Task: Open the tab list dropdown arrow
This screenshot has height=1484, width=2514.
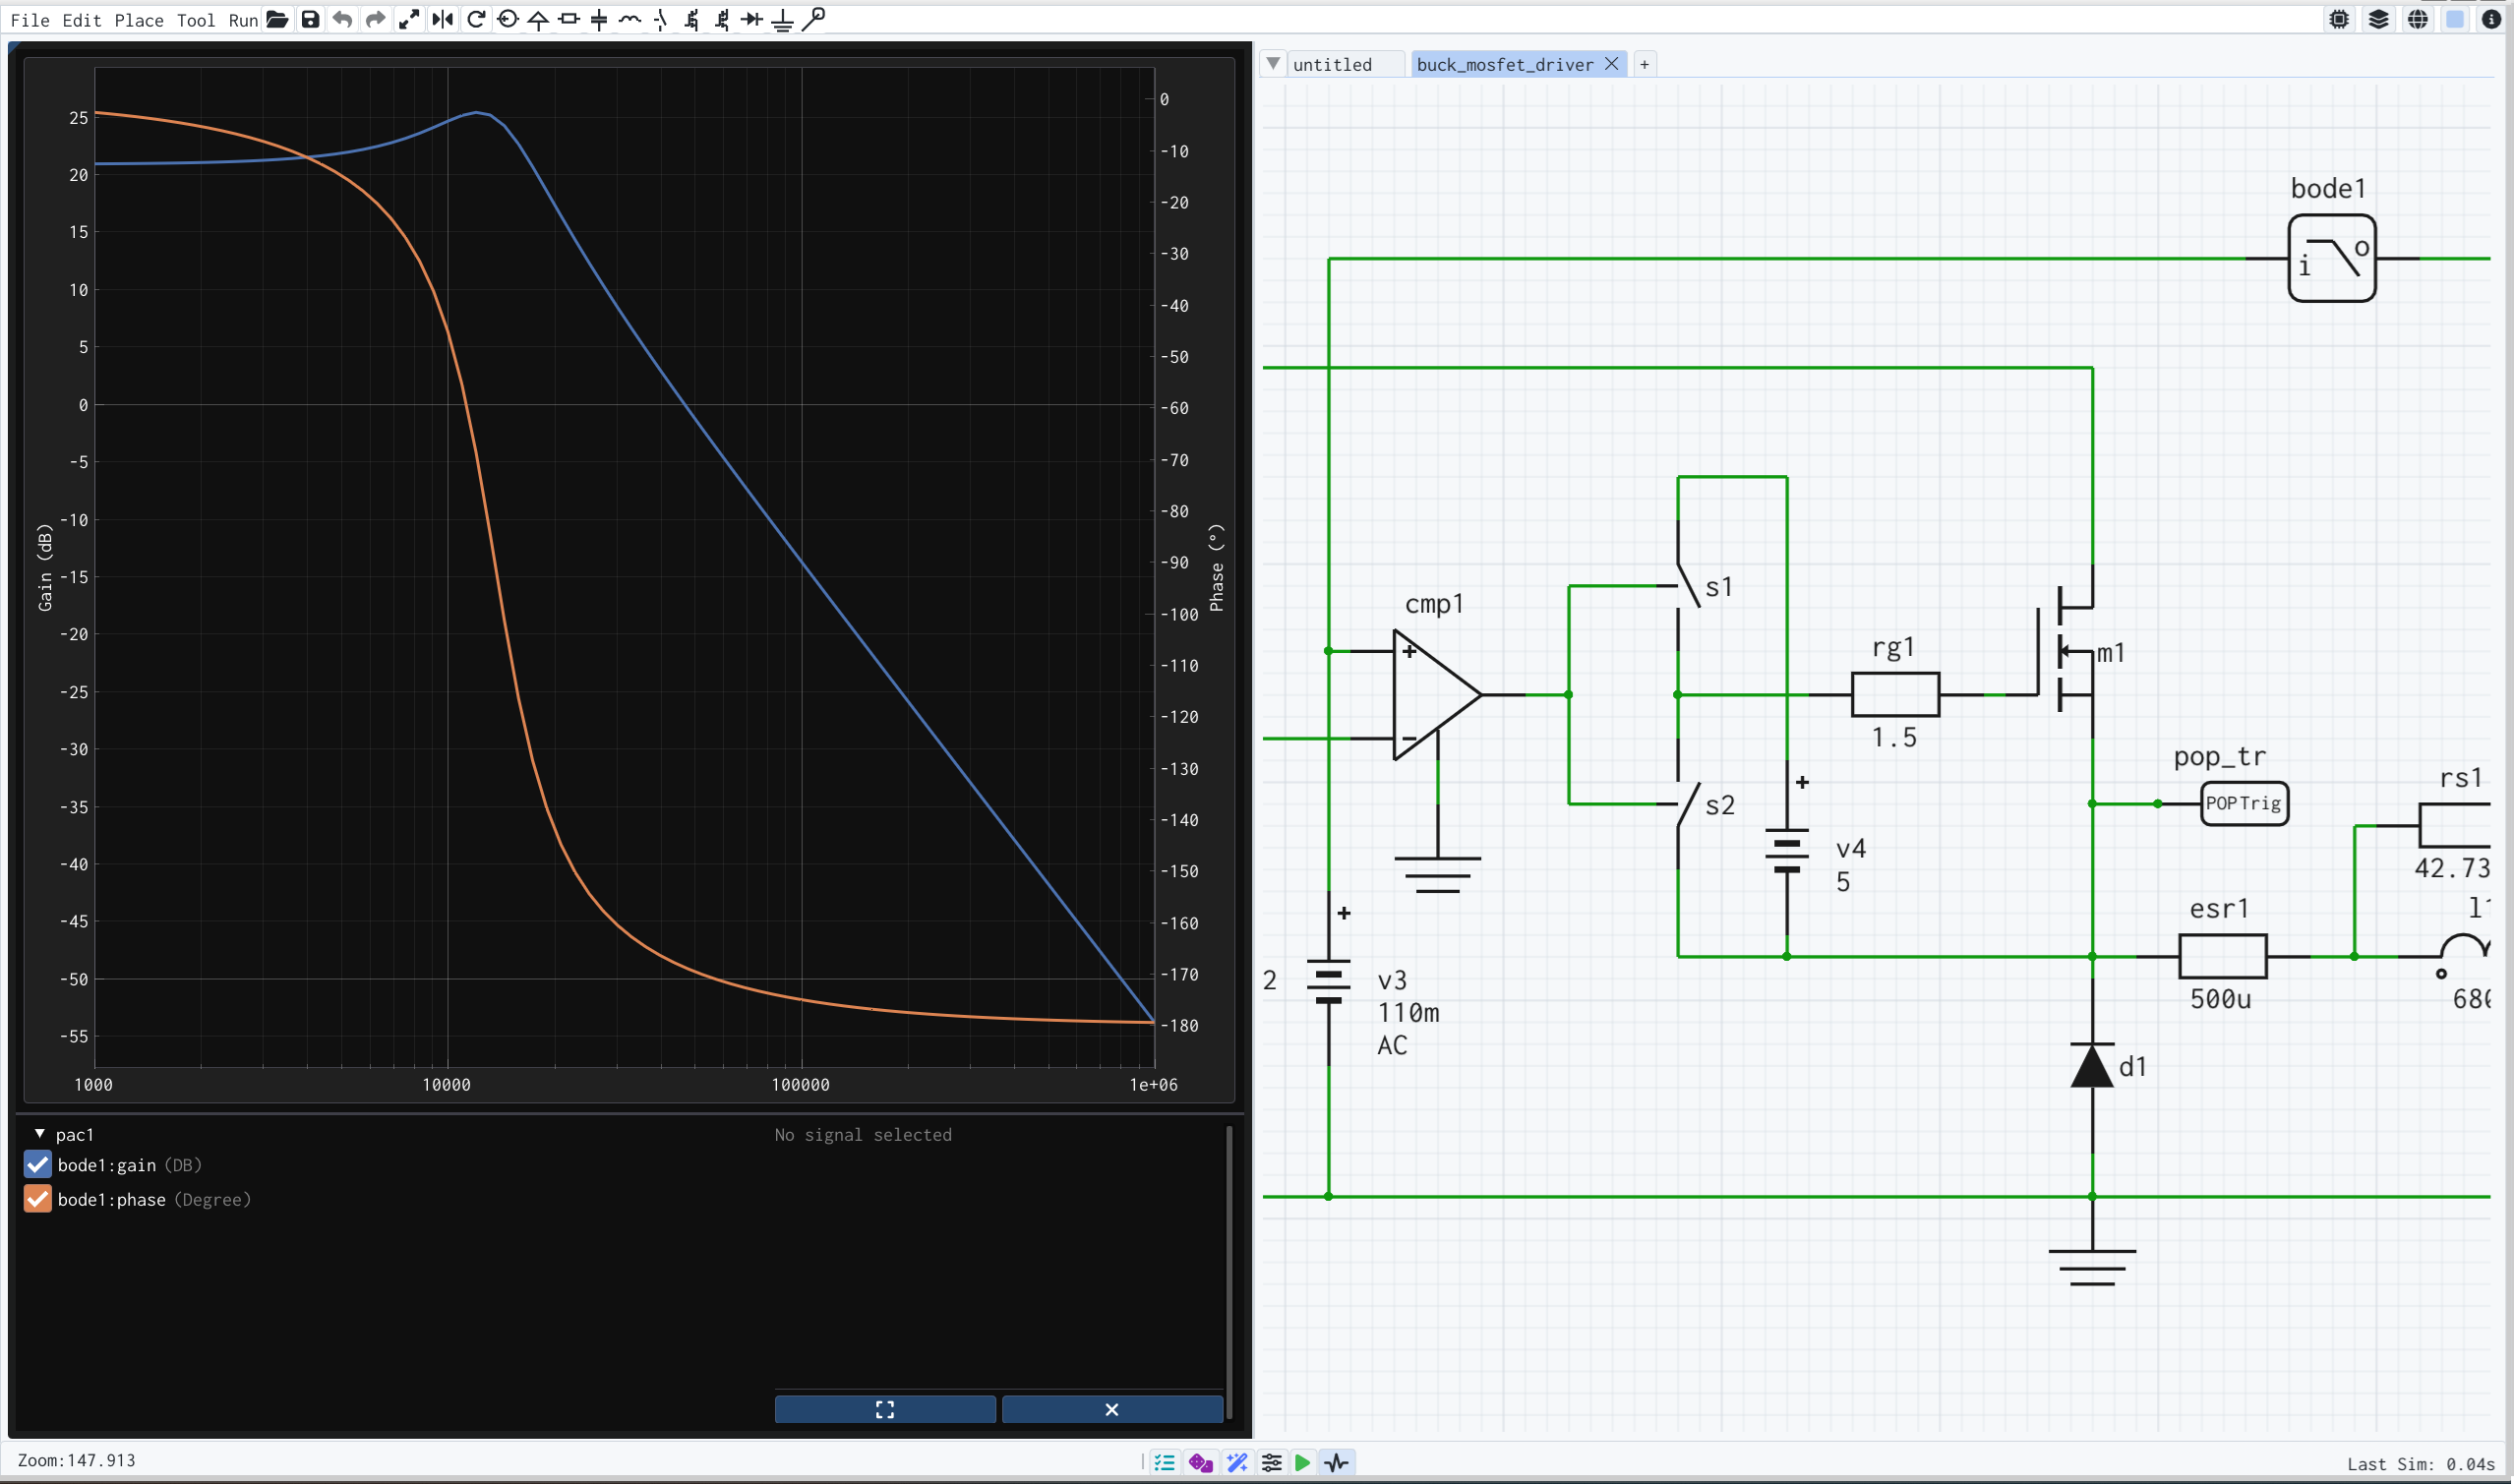Action: 1273,63
